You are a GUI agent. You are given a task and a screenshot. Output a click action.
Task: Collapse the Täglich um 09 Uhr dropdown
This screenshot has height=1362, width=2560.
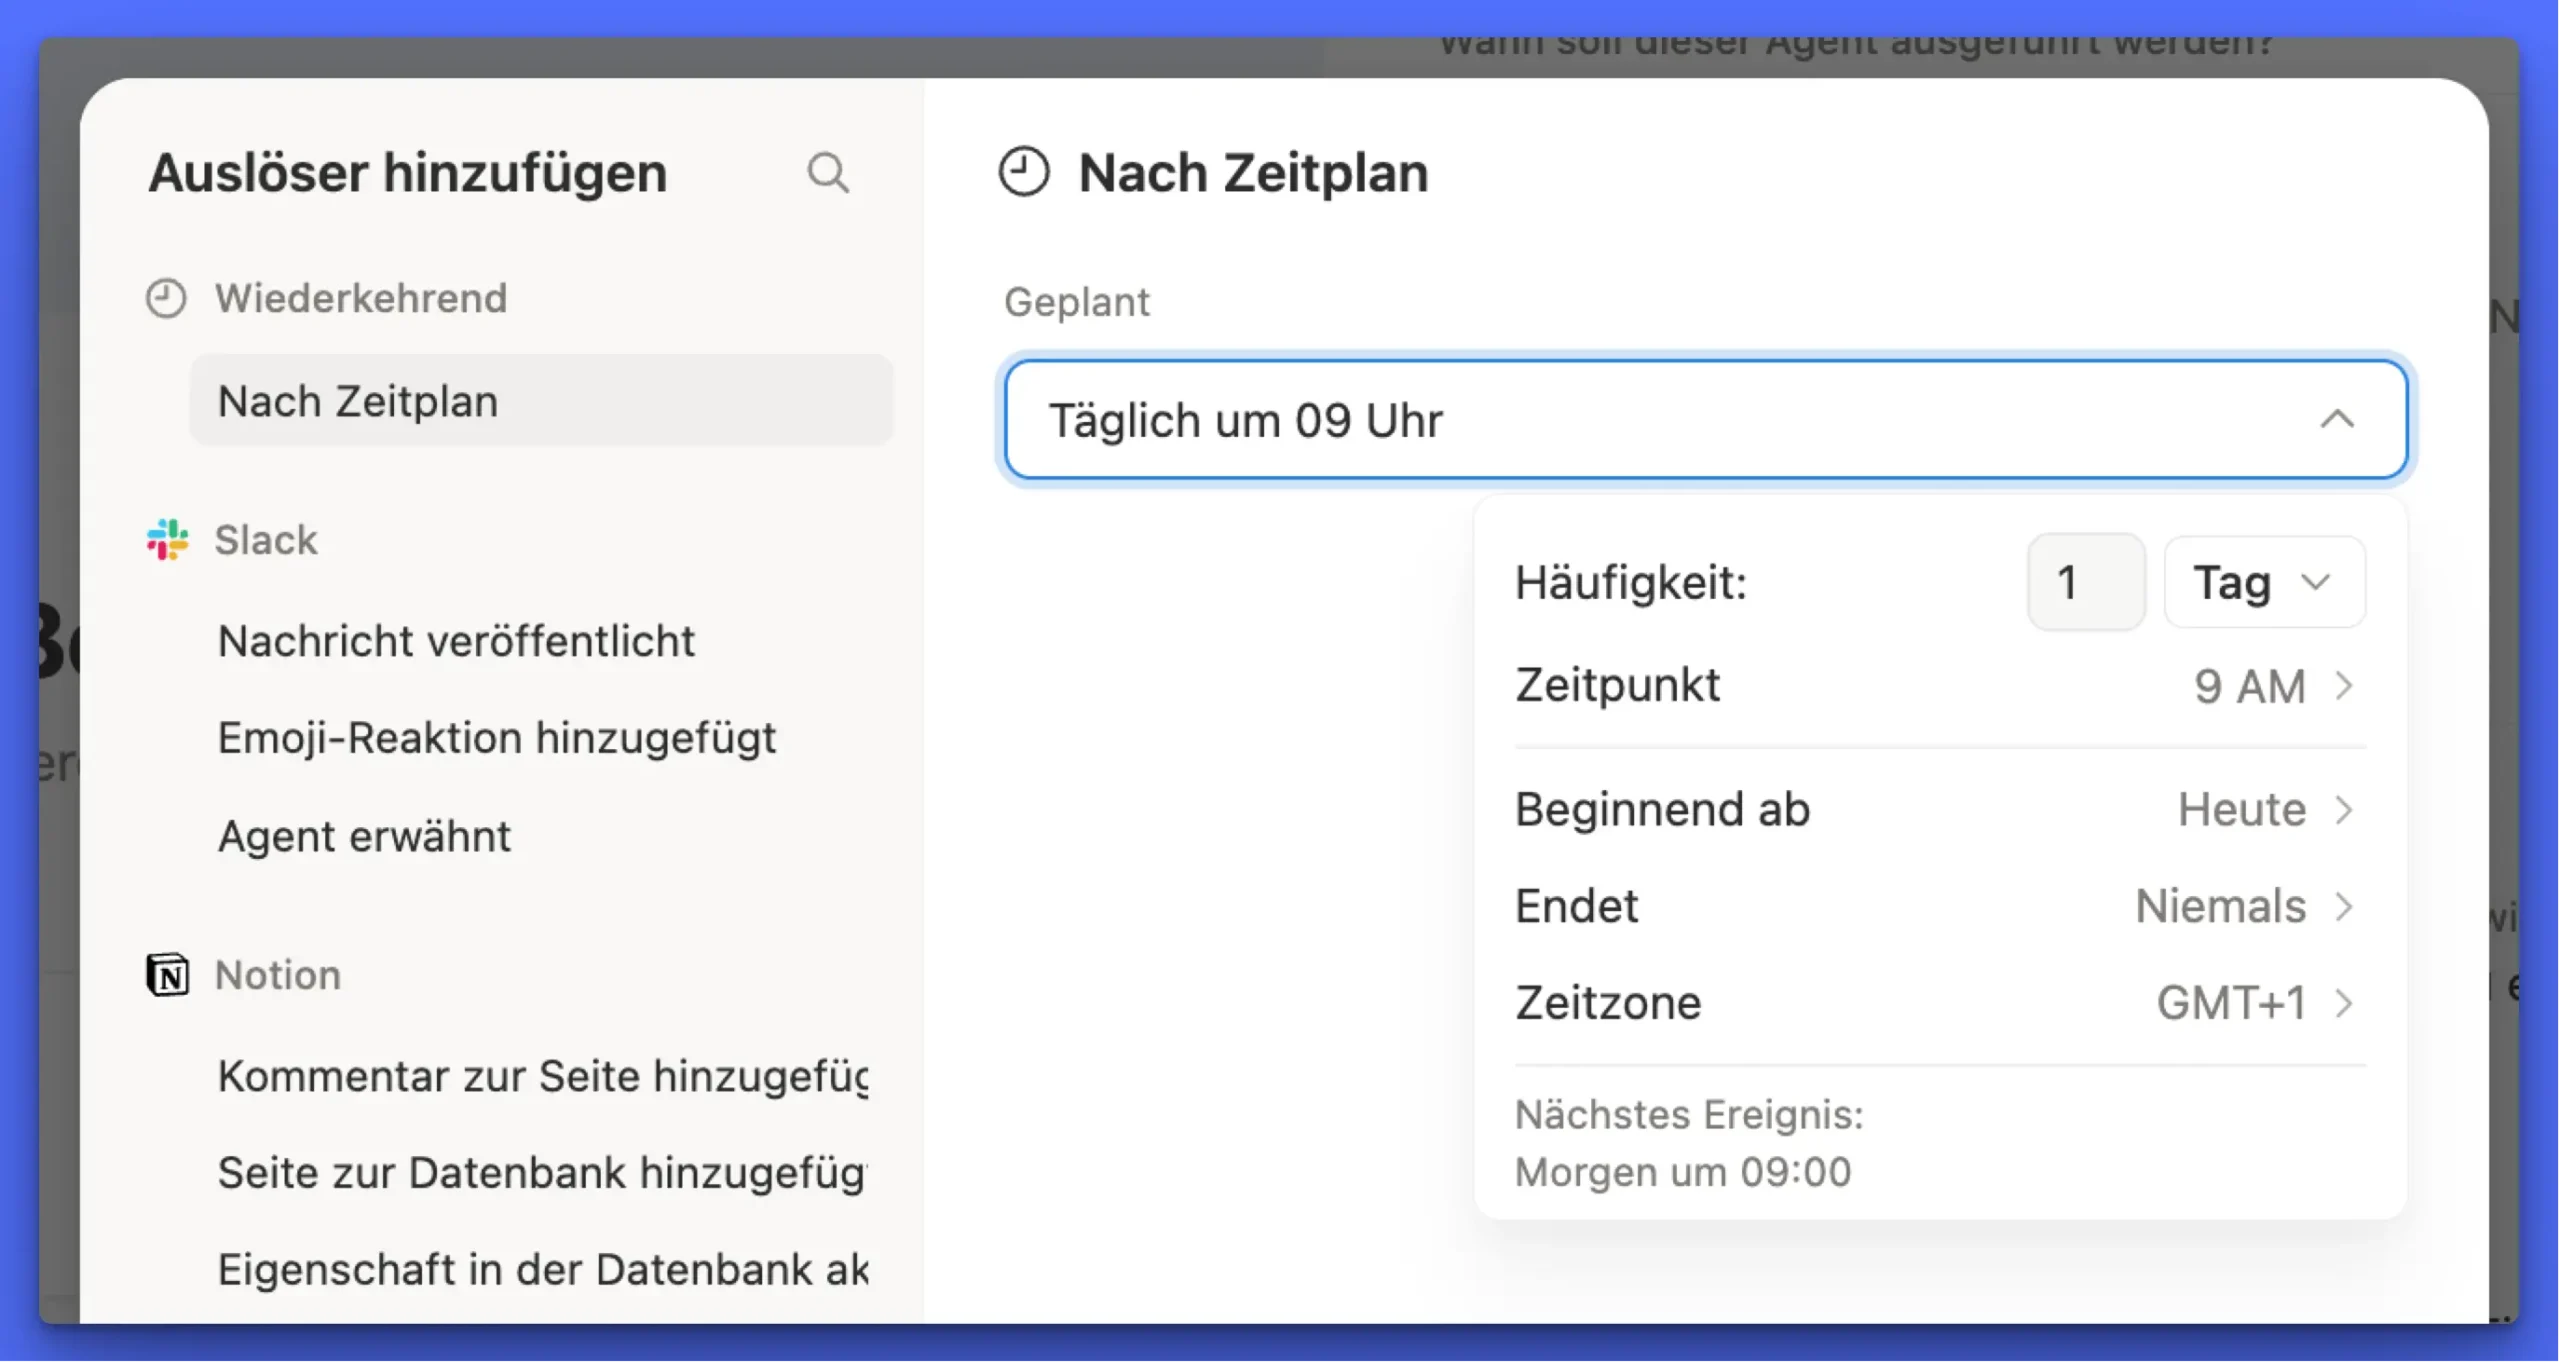[x=2336, y=419]
